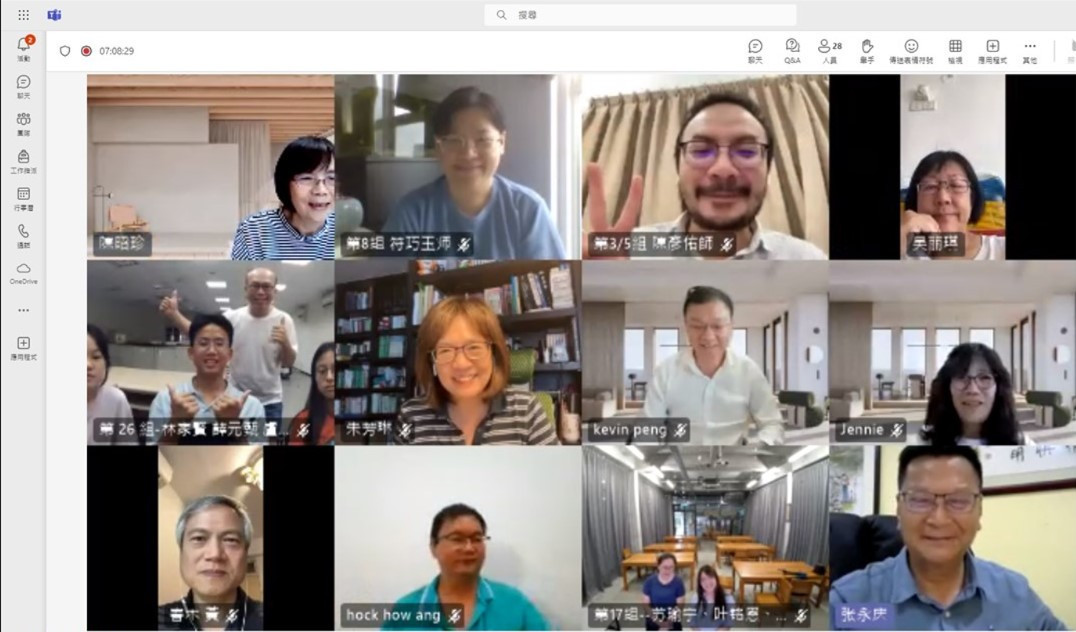The image size is (1076, 632).
Task: Select kevin peng's video tile
Action: 705,352
